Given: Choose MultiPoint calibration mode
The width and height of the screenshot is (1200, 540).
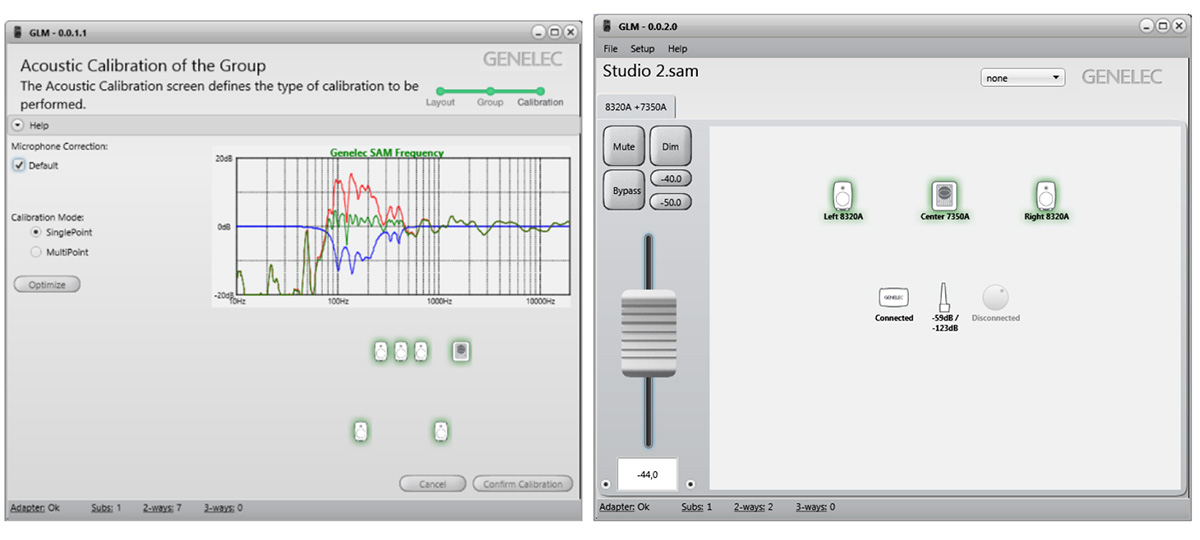Looking at the screenshot, I should click(37, 252).
